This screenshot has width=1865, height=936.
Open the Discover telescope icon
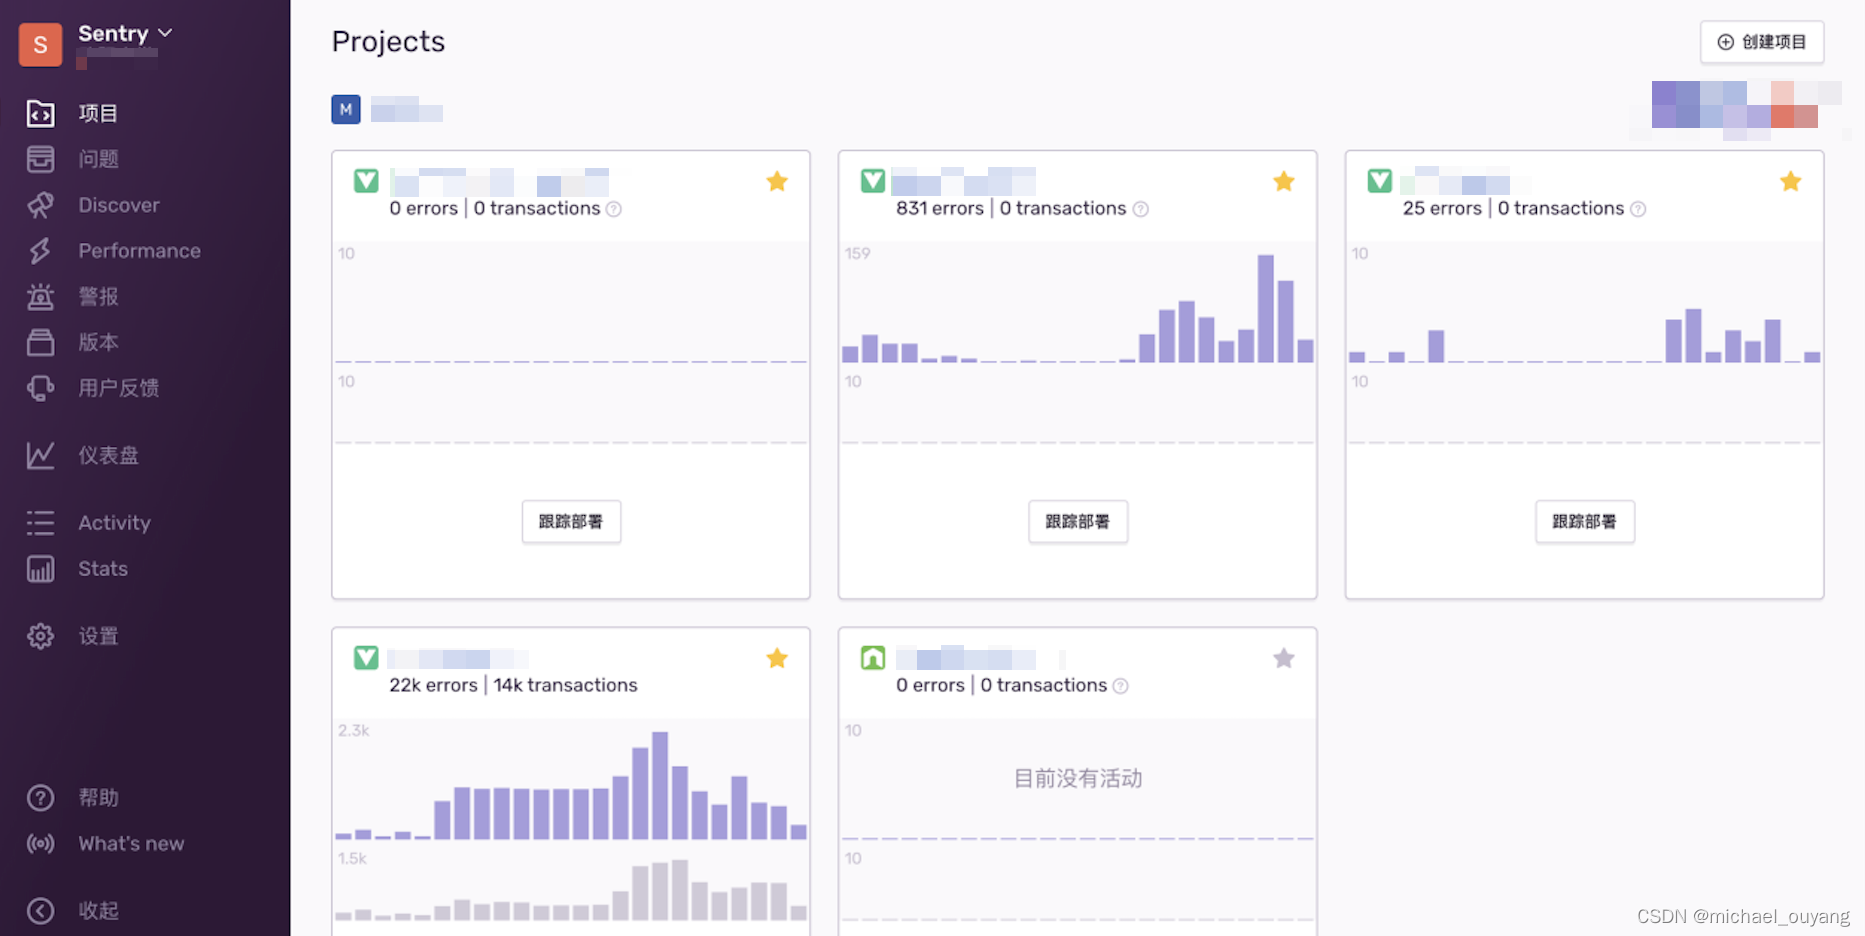40,205
